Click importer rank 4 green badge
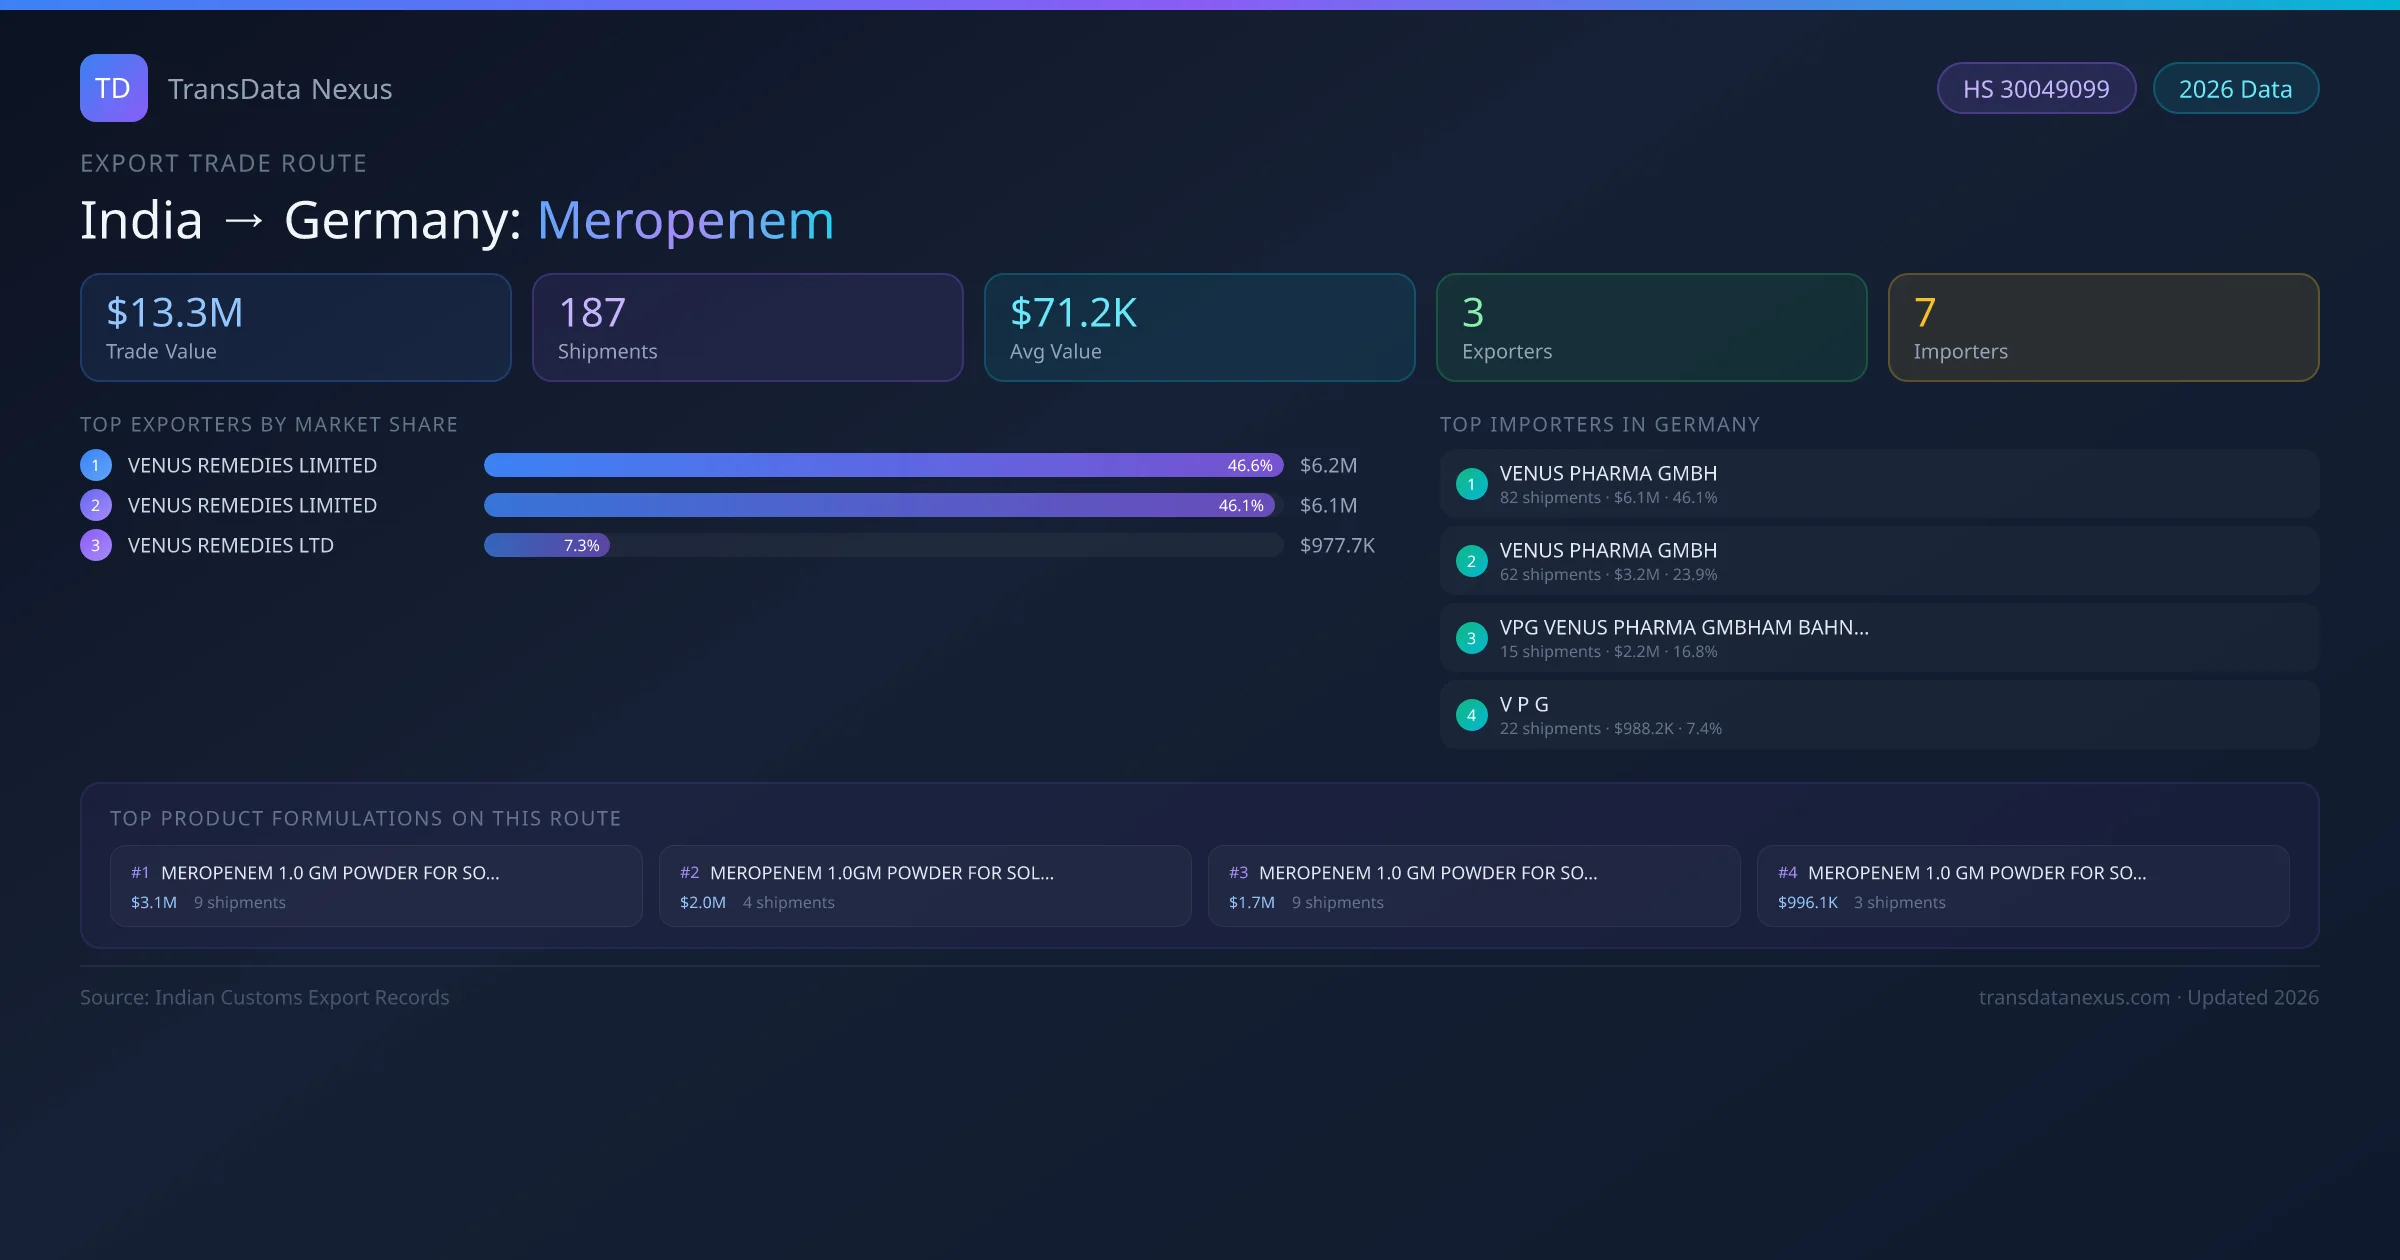The image size is (2400, 1260). pyautogui.click(x=1471, y=715)
